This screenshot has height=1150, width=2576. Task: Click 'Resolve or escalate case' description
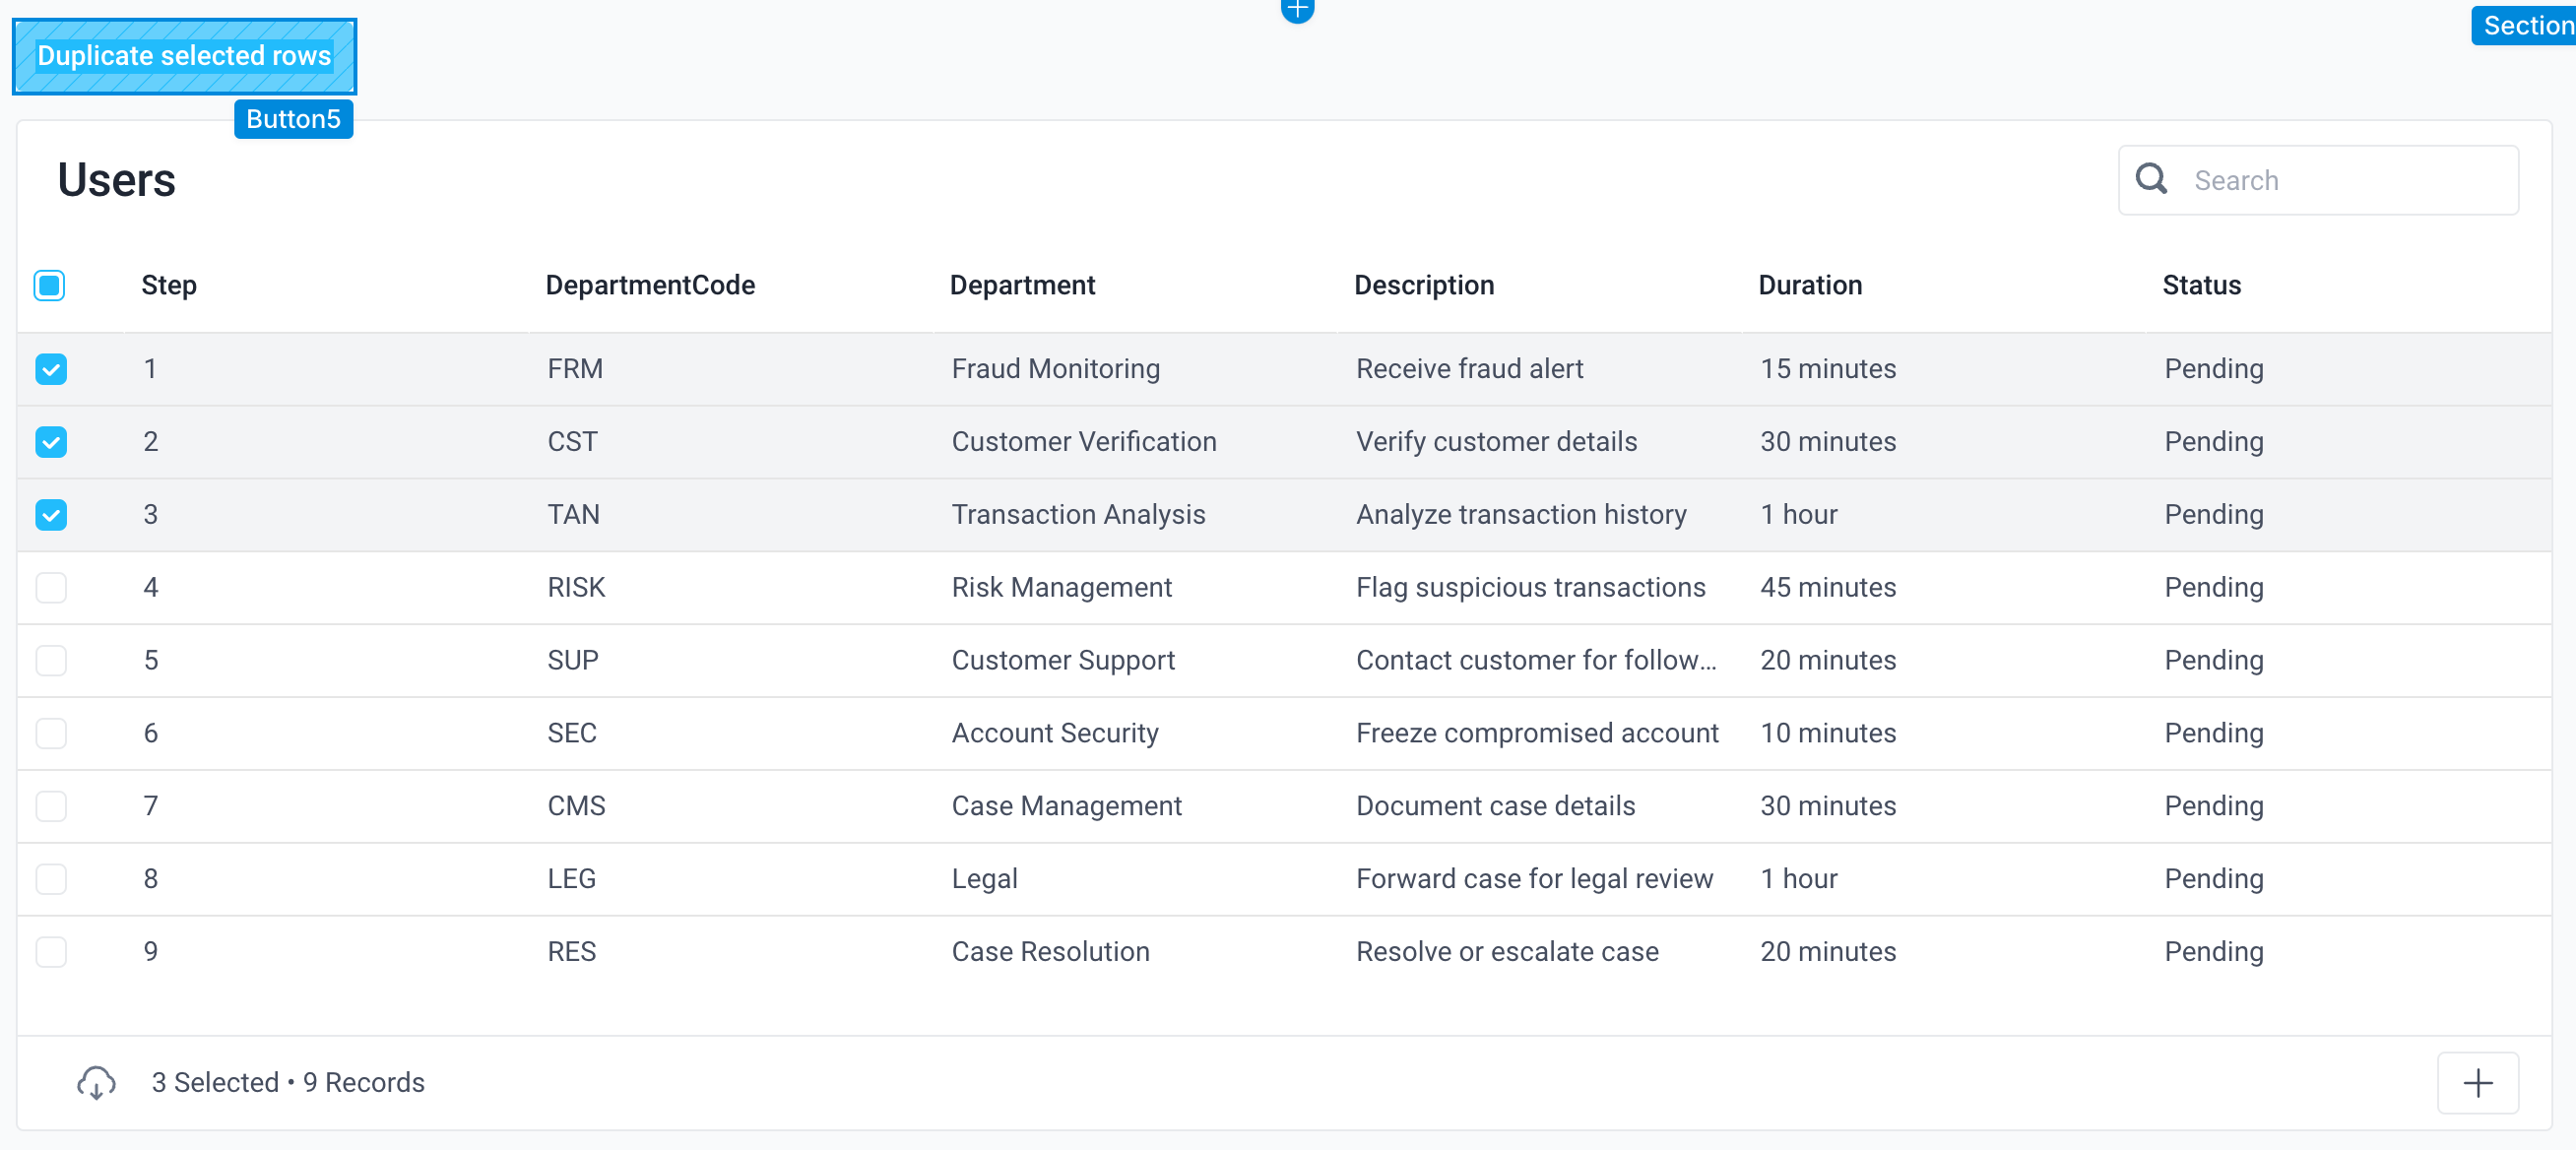[1507, 952]
